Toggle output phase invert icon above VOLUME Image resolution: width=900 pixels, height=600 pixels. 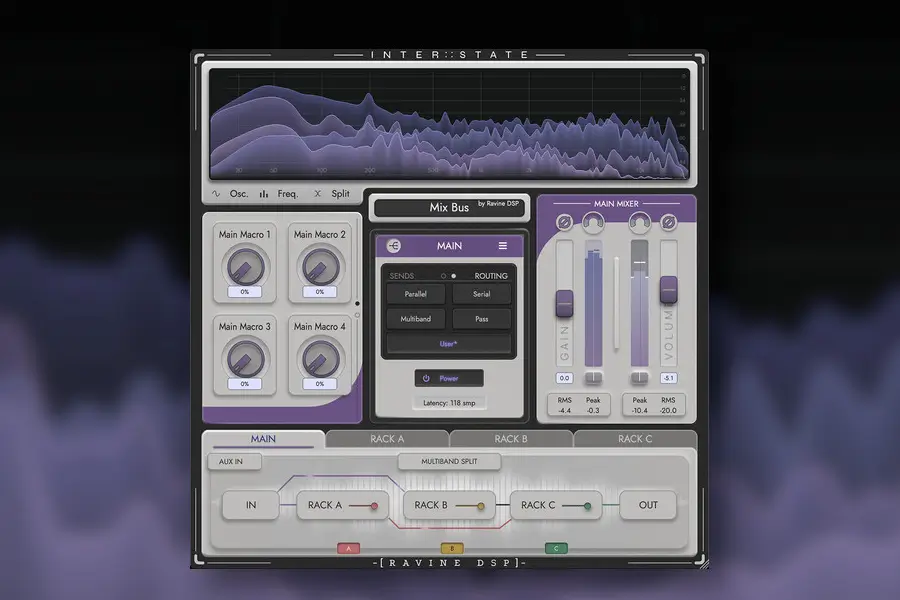click(668, 222)
